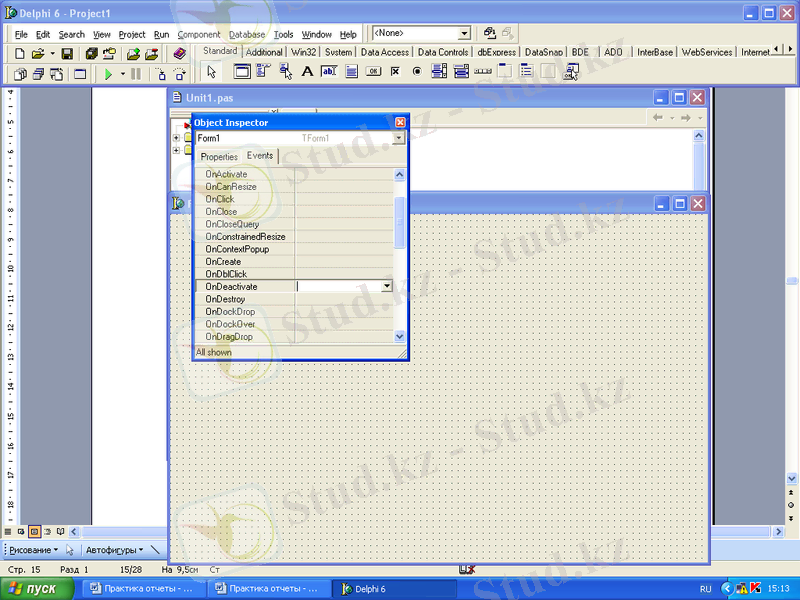Select the CheckBox component icon

click(x=395, y=72)
